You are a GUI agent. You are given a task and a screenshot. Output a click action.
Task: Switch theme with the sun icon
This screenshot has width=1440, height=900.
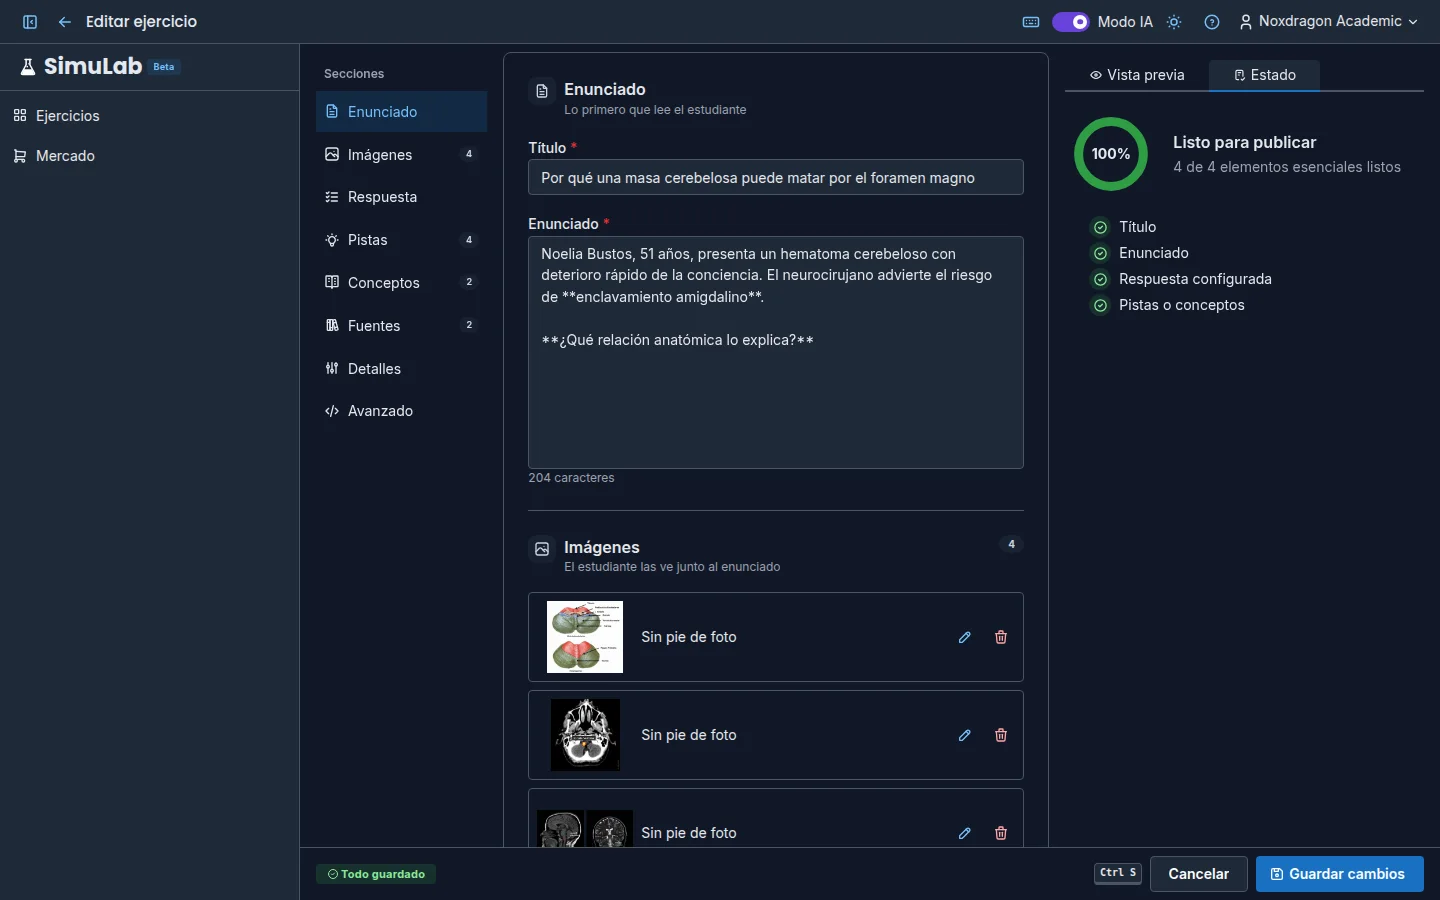click(x=1174, y=22)
